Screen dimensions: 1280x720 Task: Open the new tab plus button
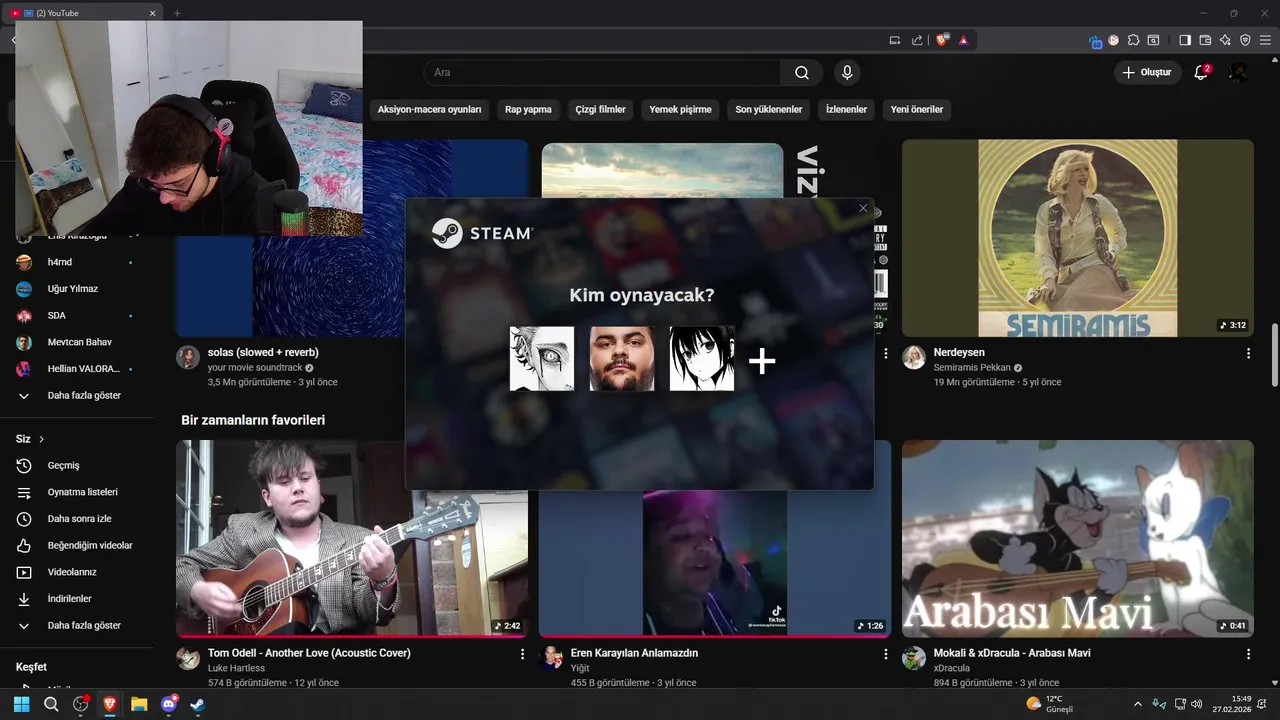click(x=177, y=13)
